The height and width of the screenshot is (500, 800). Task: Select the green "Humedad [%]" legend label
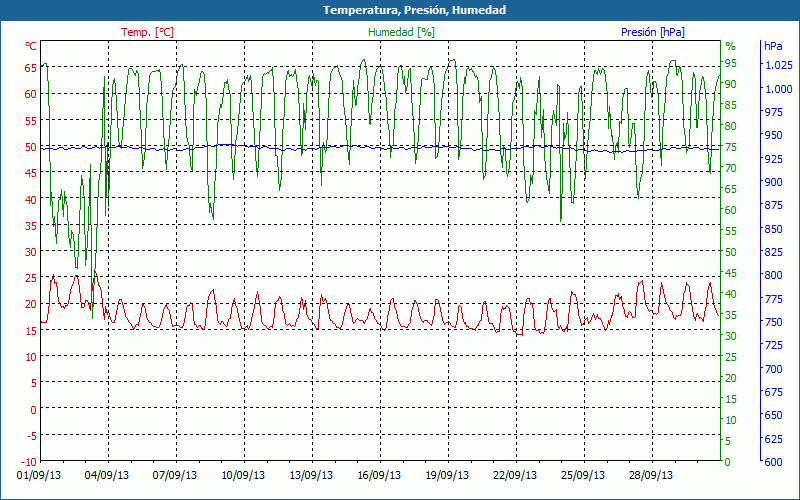[402, 32]
